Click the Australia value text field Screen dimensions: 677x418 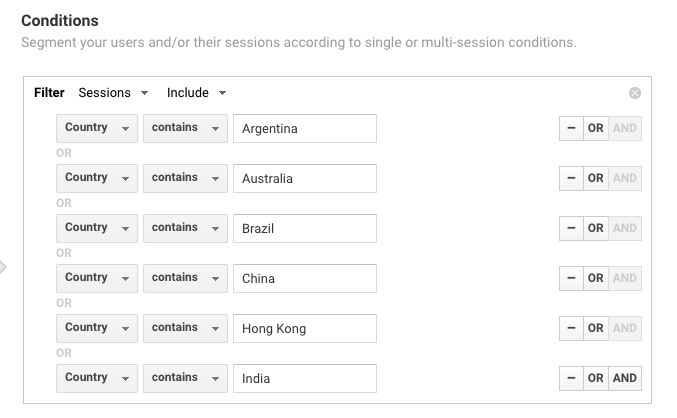[x=304, y=178]
